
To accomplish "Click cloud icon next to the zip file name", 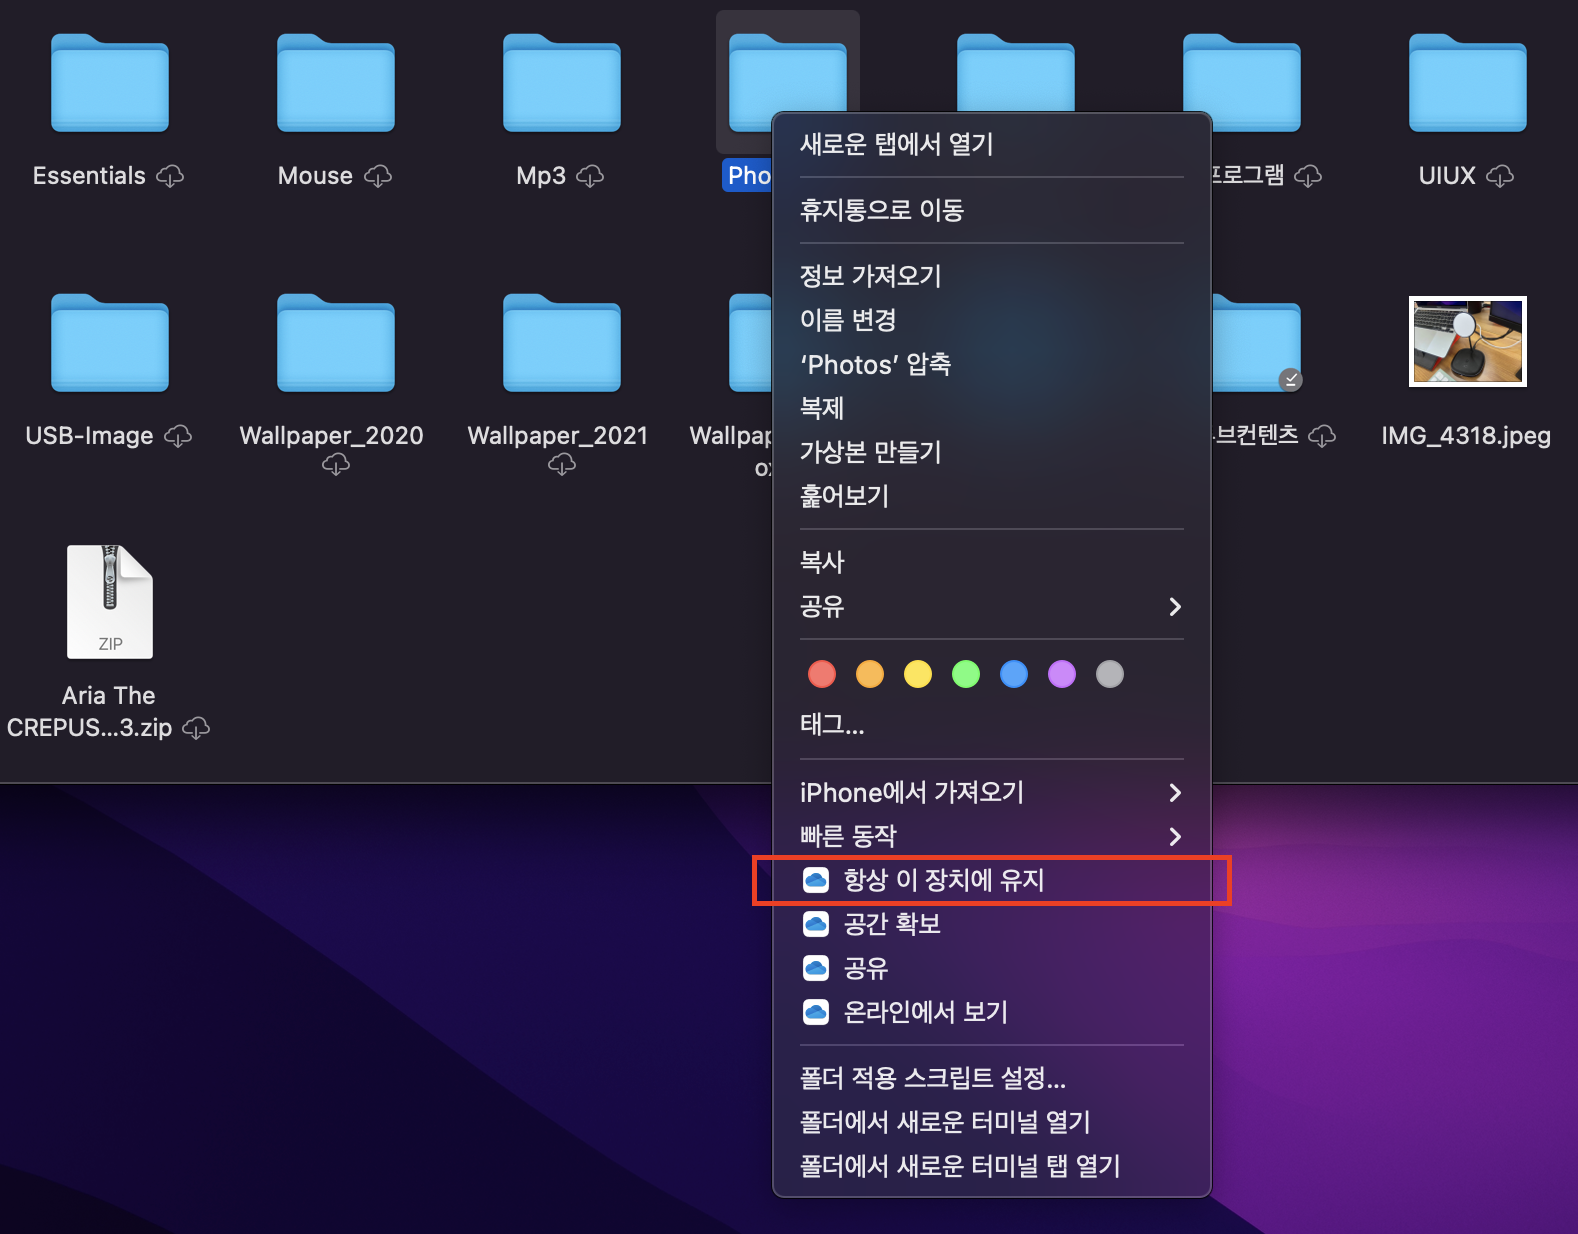I will click(x=196, y=727).
